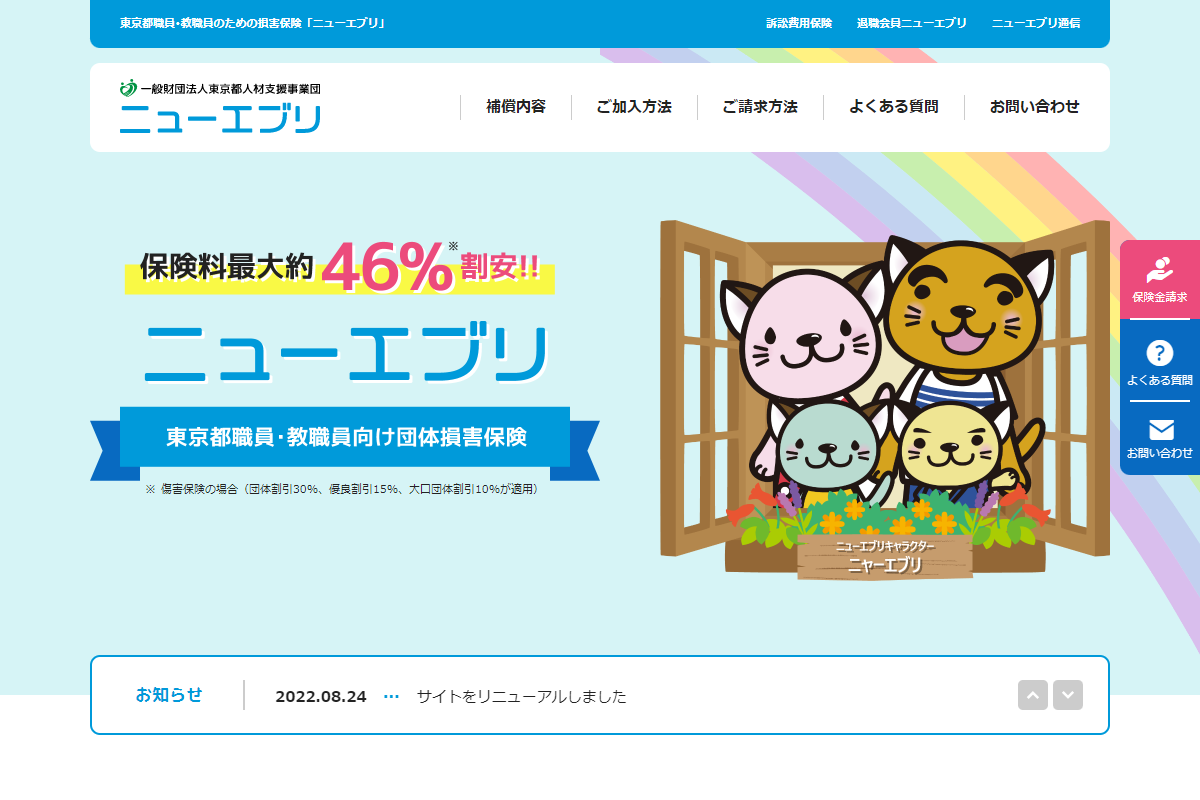Show previous news with up arrow
Image resolution: width=1200 pixels, height=800 pixels.
[x=1033, y=695]
